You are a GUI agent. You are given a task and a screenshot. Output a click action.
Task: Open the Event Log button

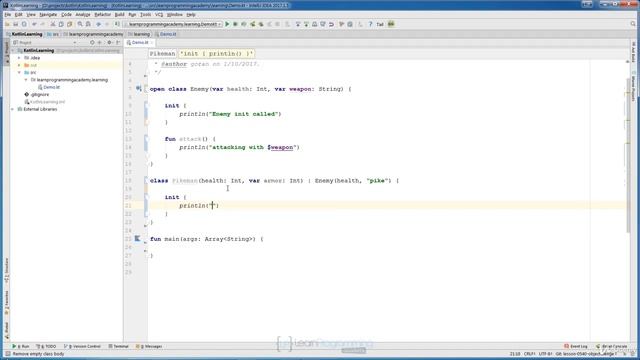click(576, 346)
